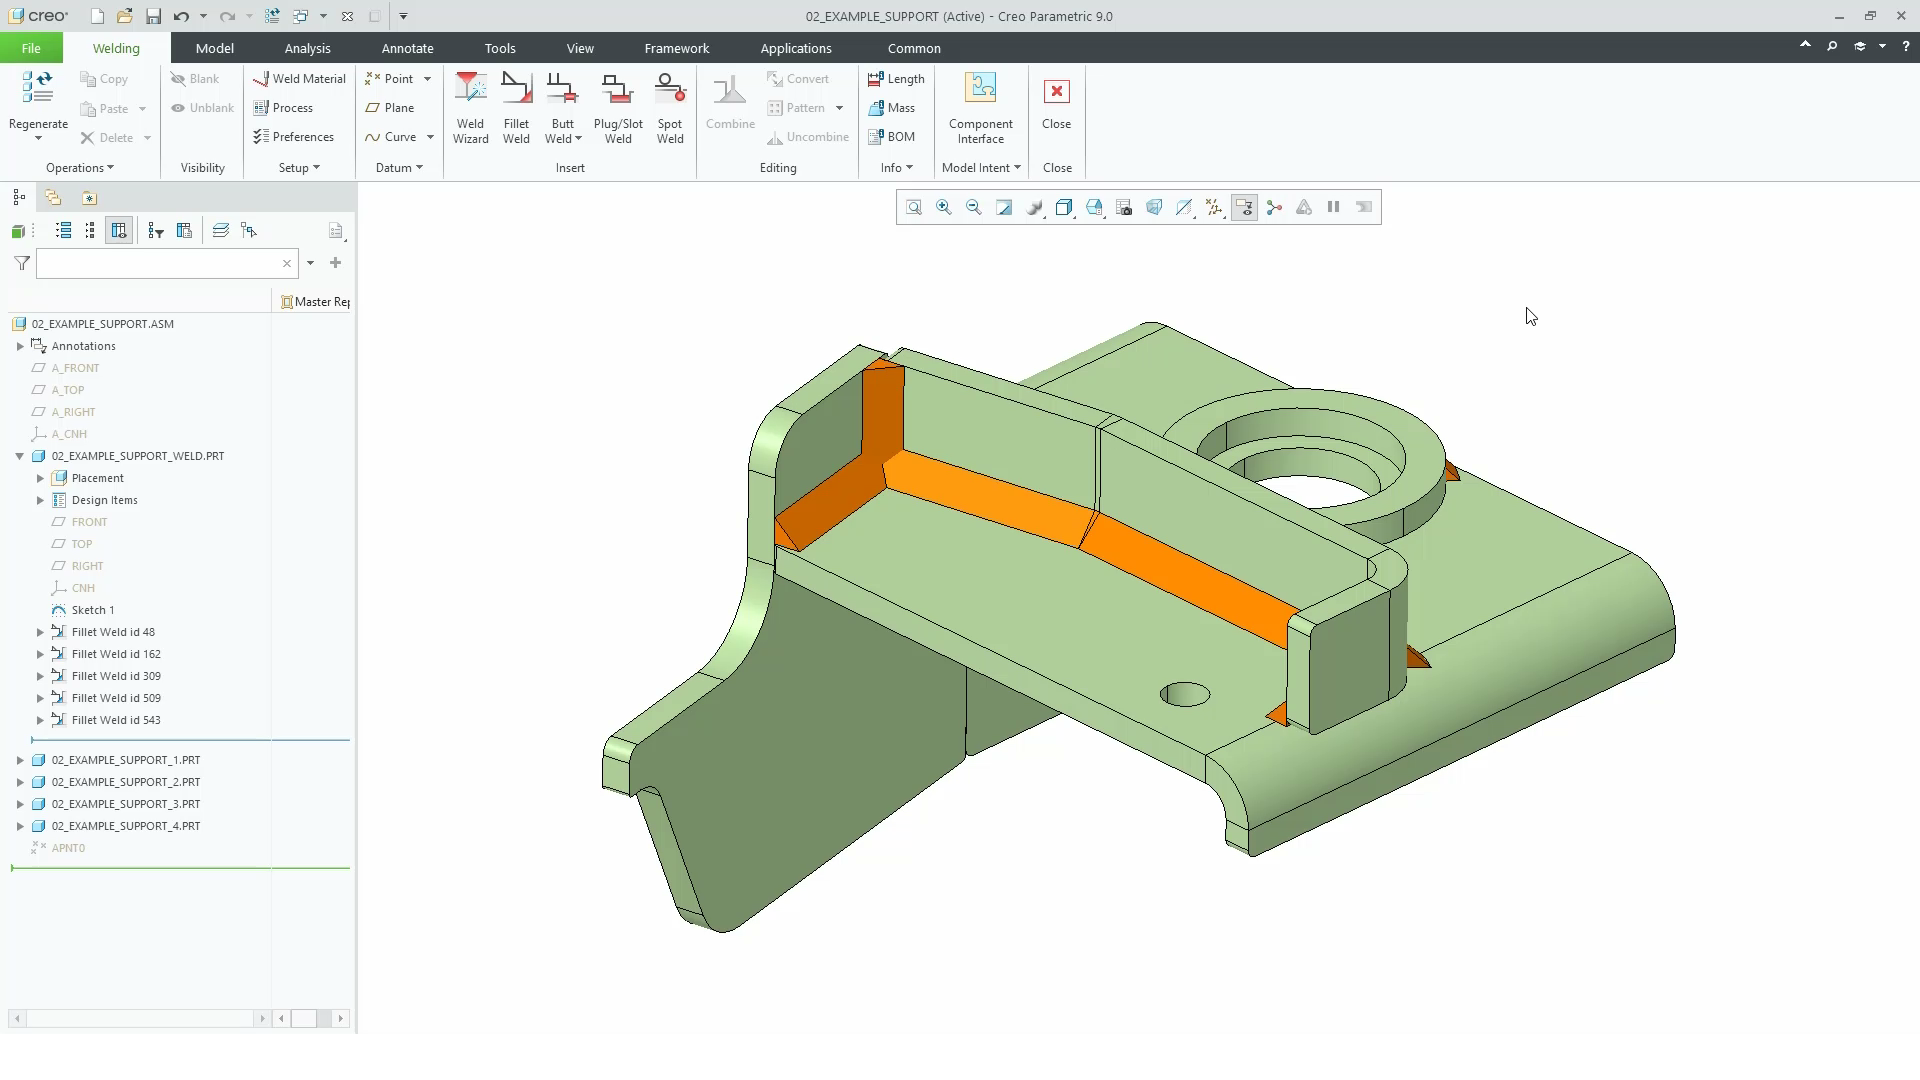Open Component Interface
1920x1080 pixels.
(x=981, y=108)
